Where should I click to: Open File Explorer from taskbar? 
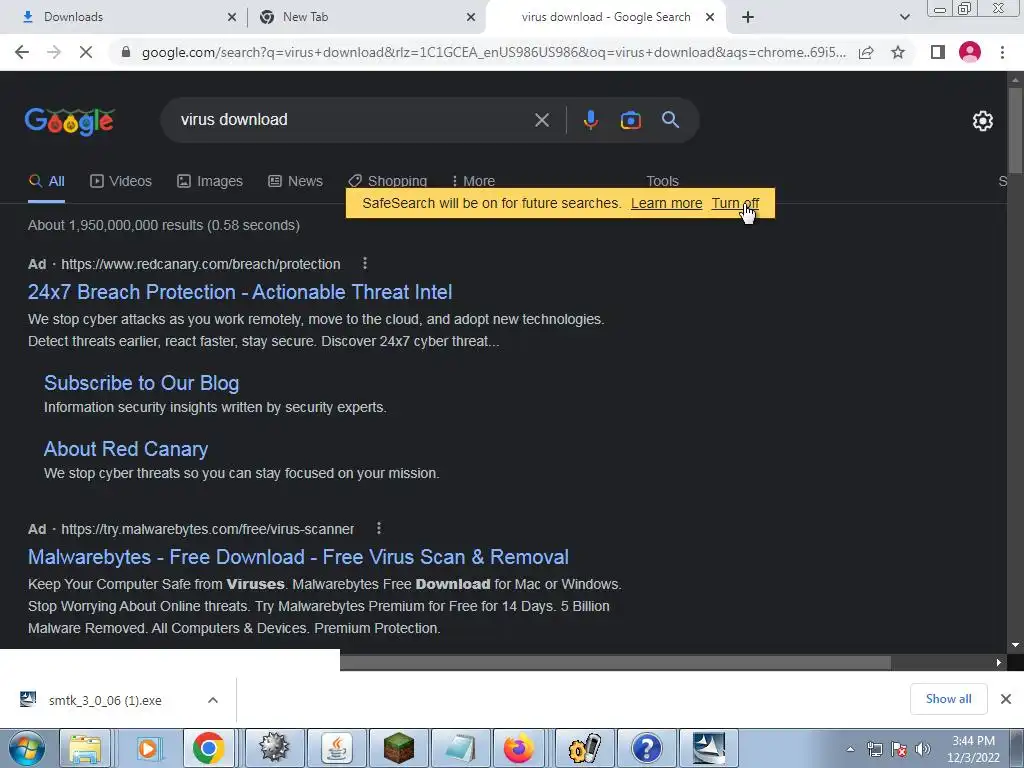point(86,748)
